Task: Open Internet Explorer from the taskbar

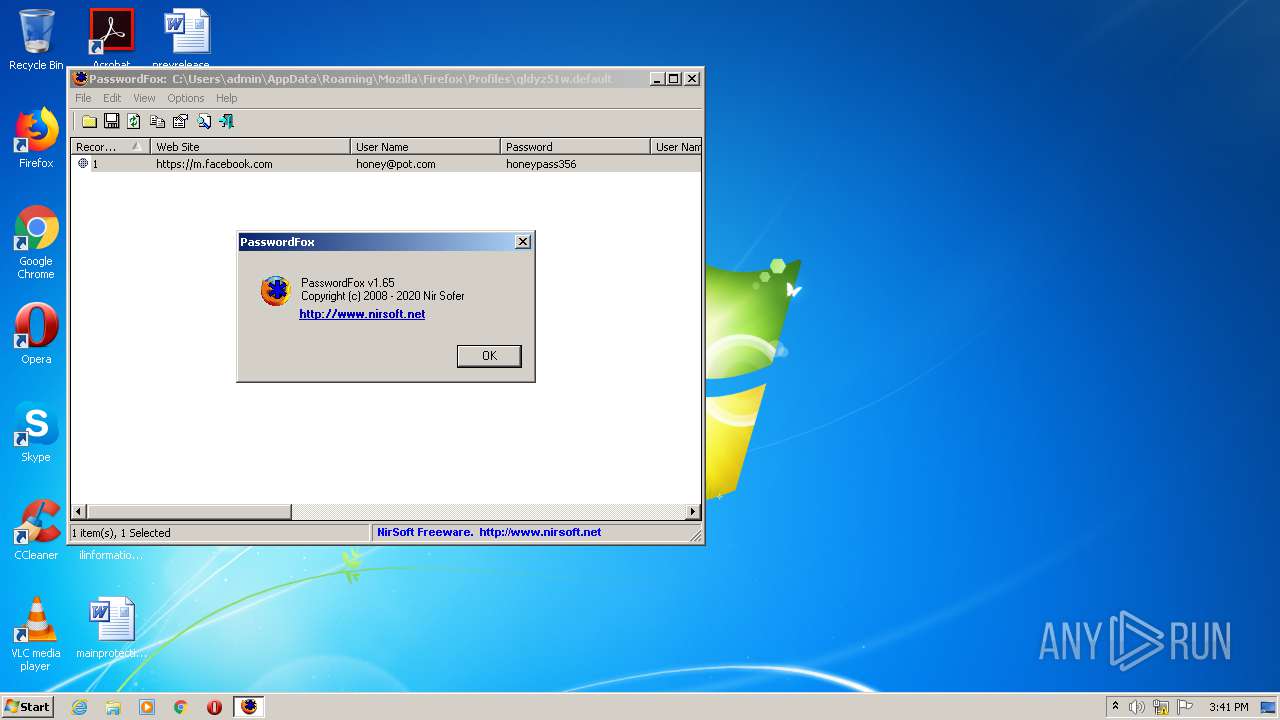Action: tap(79, 707)
